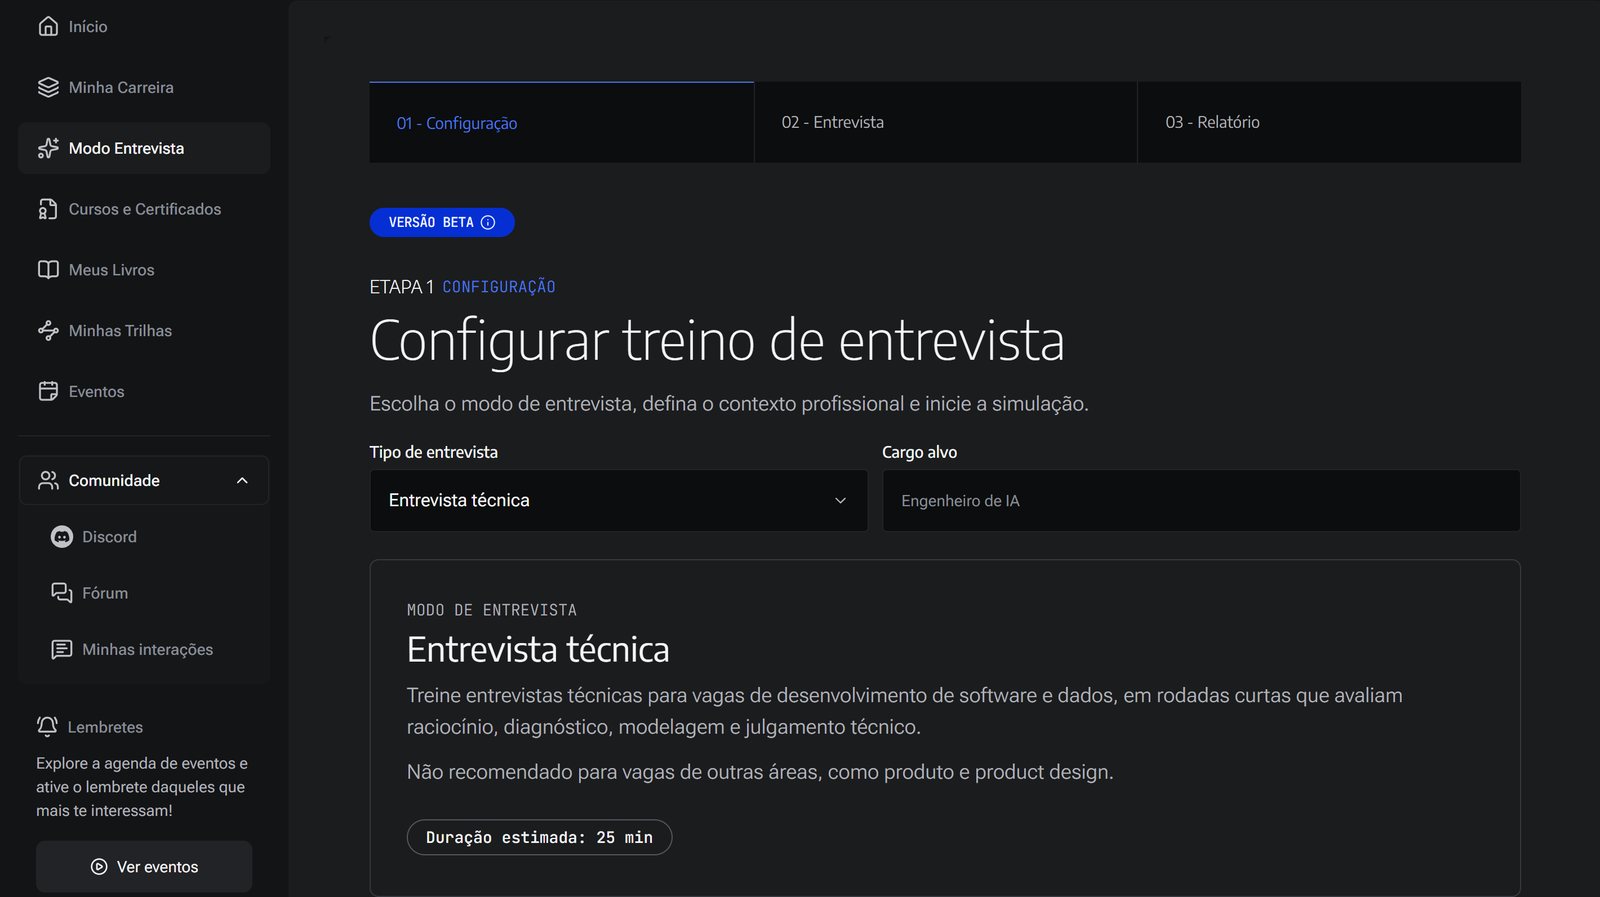Image resolution: width=1600 pixels, height=897 pixels.
Task: Open Cursos e Certificados page
Action: click(144, 209)
